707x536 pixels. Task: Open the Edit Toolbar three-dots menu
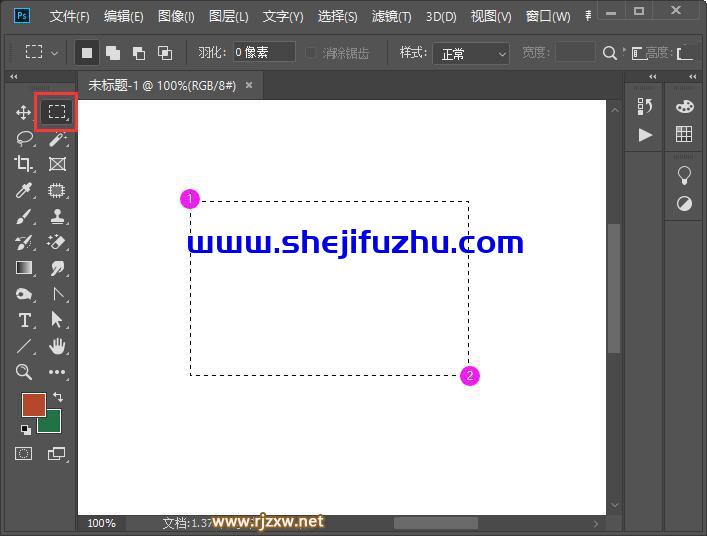[x=57, y=372]
